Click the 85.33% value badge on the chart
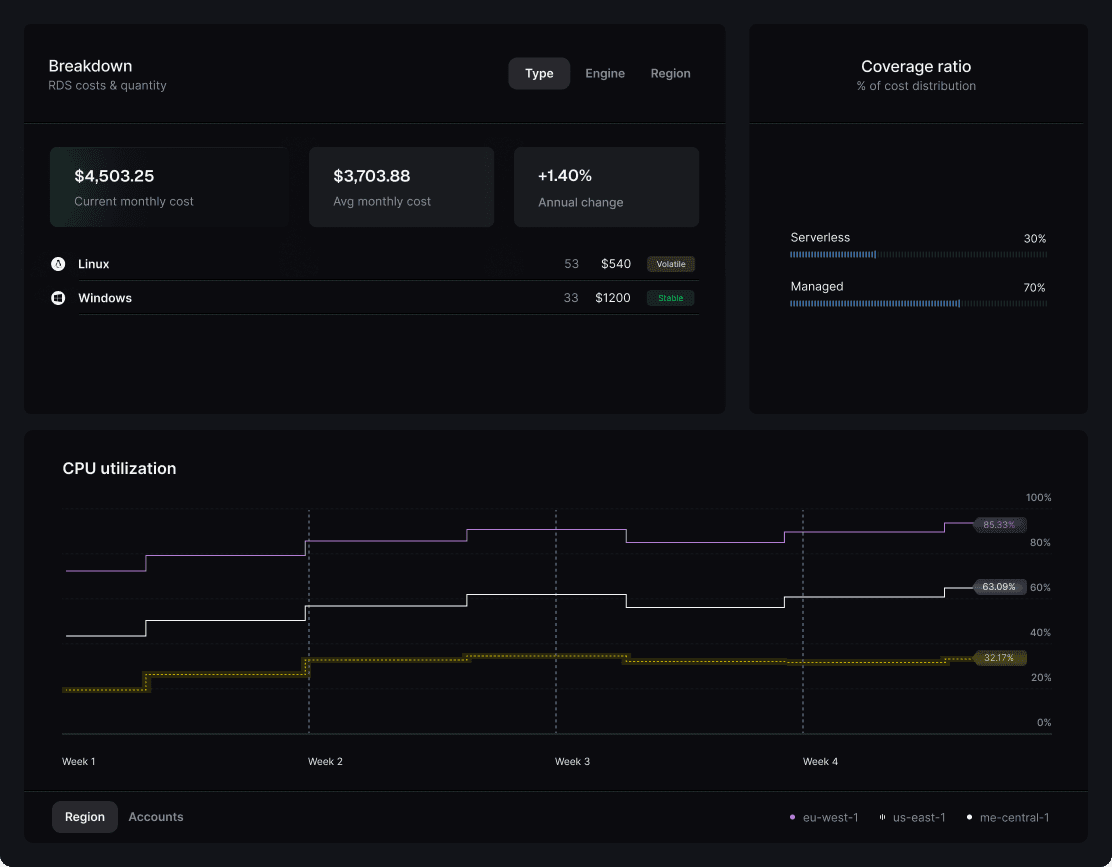 pyautogui.click(x=999, y=524)
